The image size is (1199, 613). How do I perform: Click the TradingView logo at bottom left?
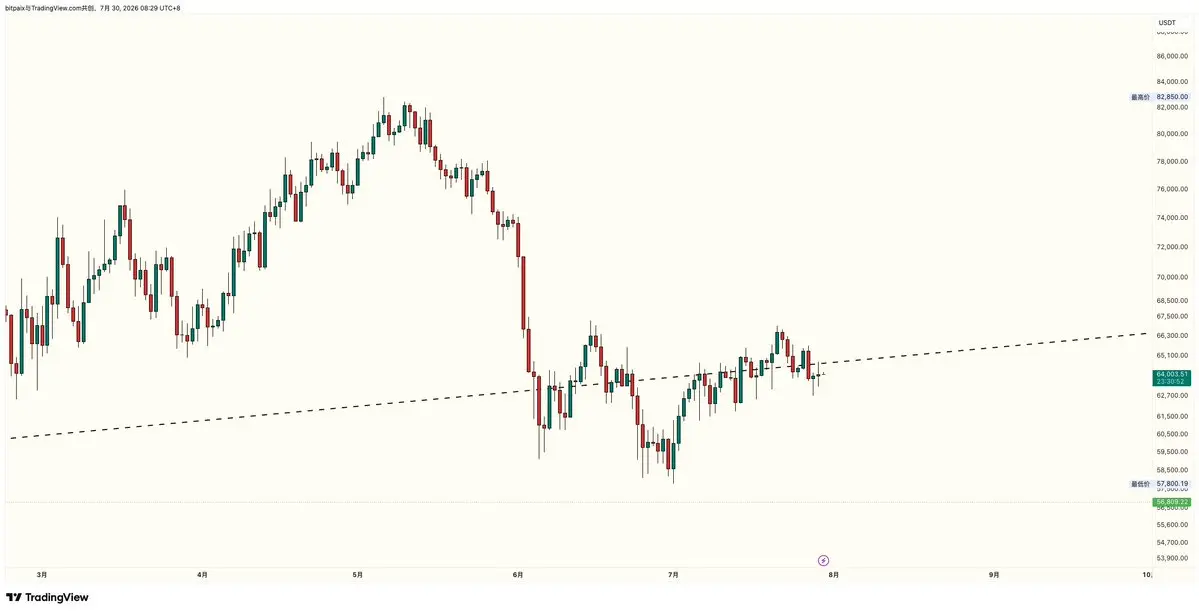tap(47, 597)
